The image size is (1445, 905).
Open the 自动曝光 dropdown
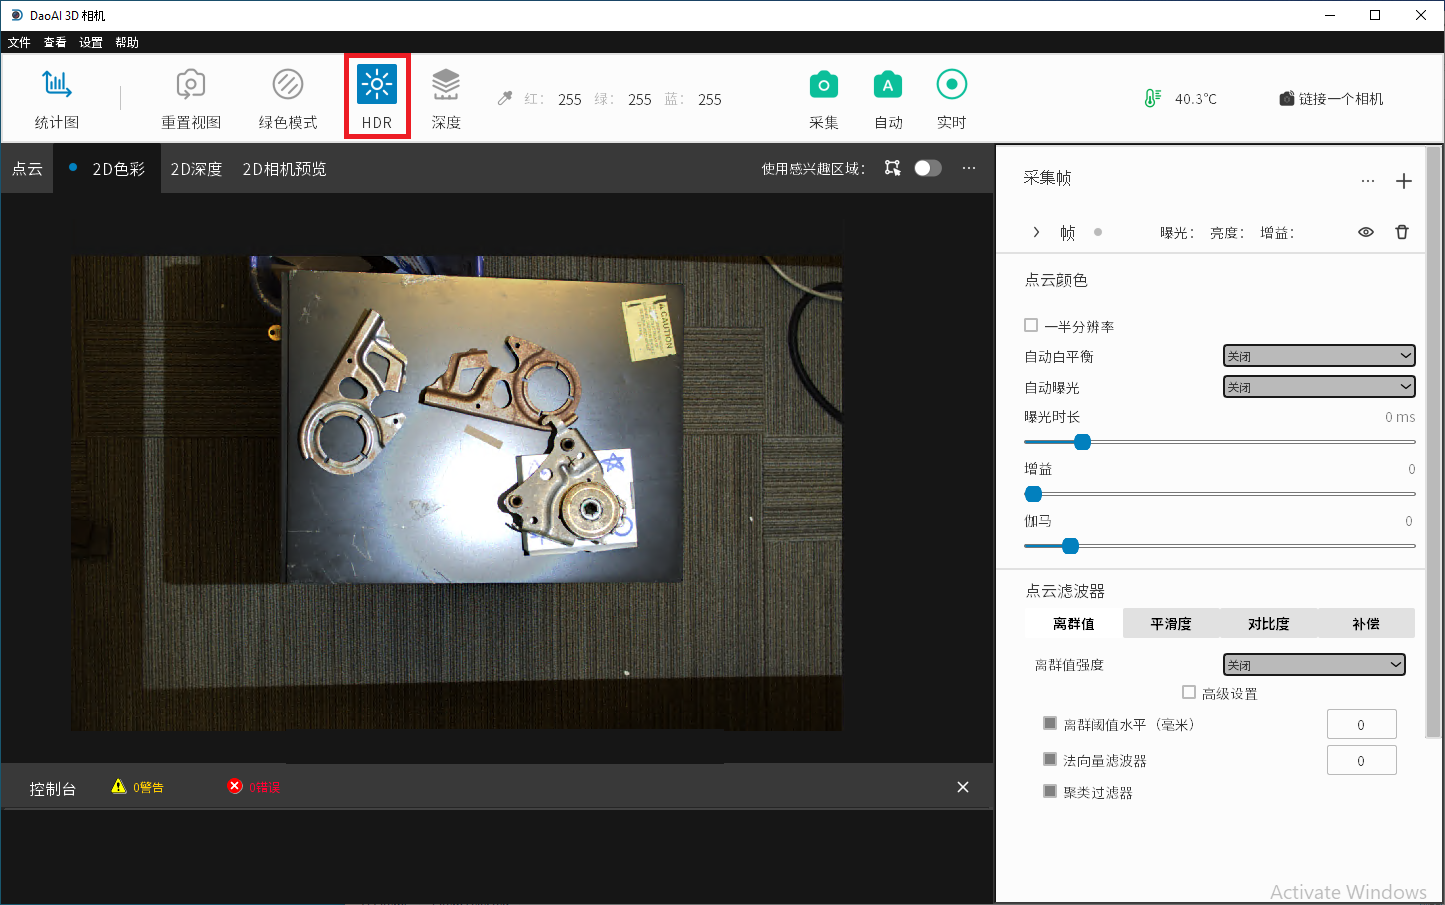pyautogui.click(x=1319, y=387)
